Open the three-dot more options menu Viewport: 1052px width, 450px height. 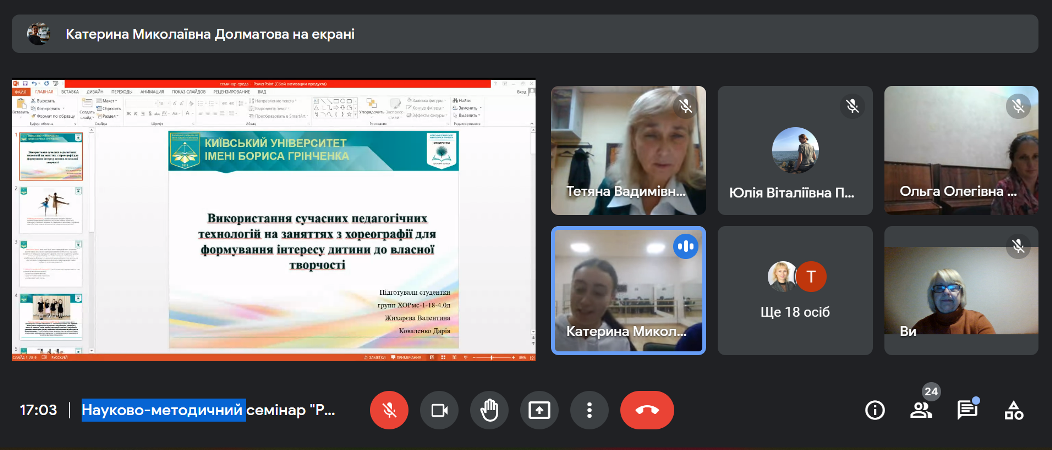pos(589,410)
